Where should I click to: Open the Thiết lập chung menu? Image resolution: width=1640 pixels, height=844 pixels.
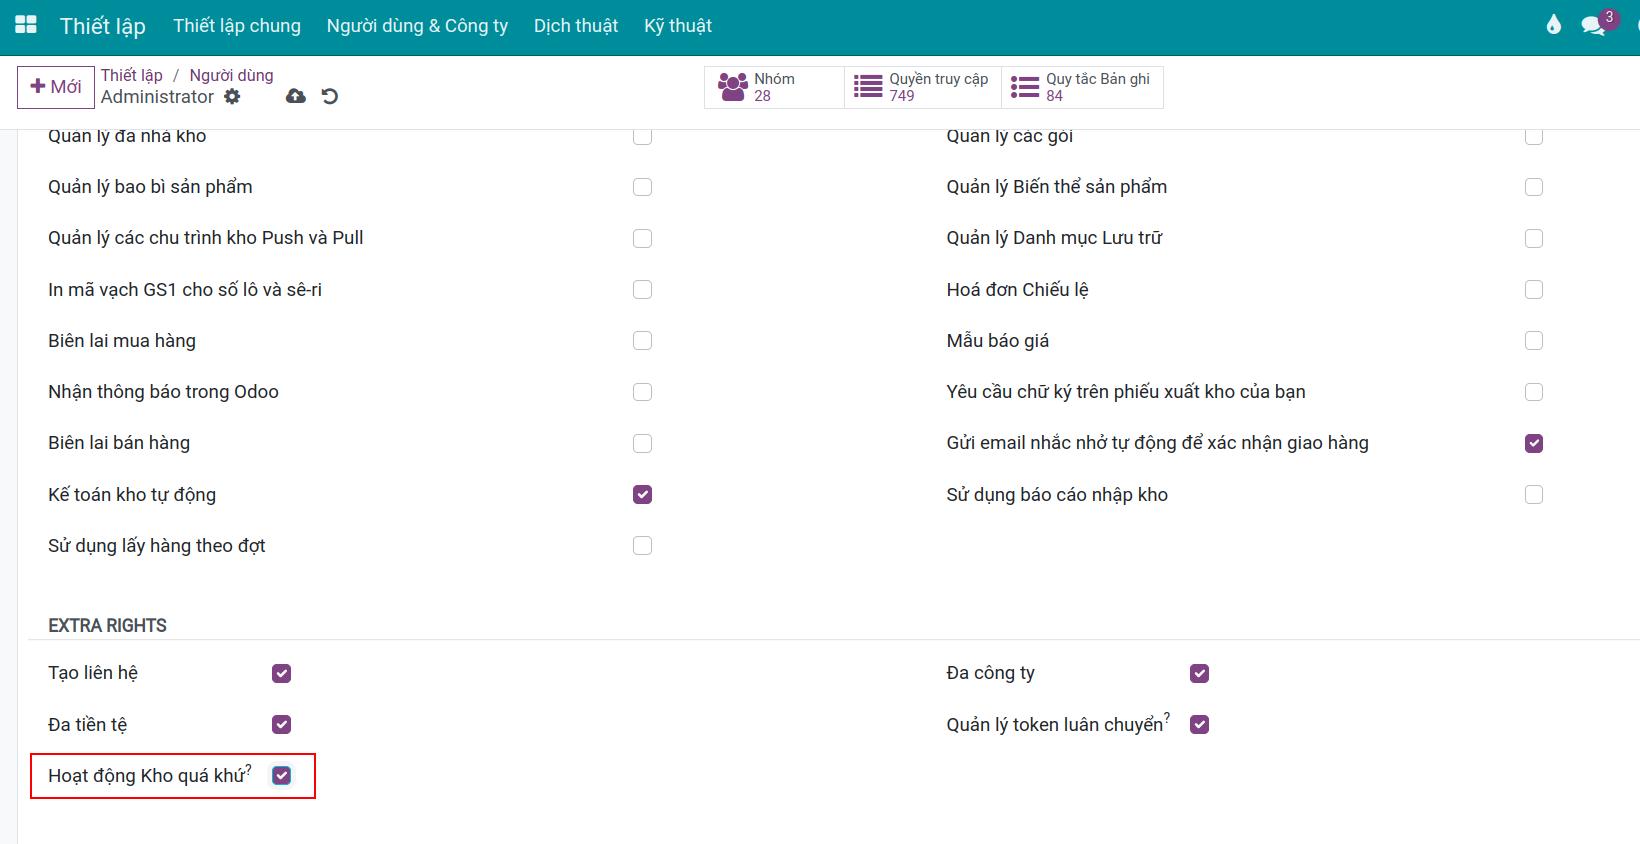pyautogui.click(x=237, y=26)
